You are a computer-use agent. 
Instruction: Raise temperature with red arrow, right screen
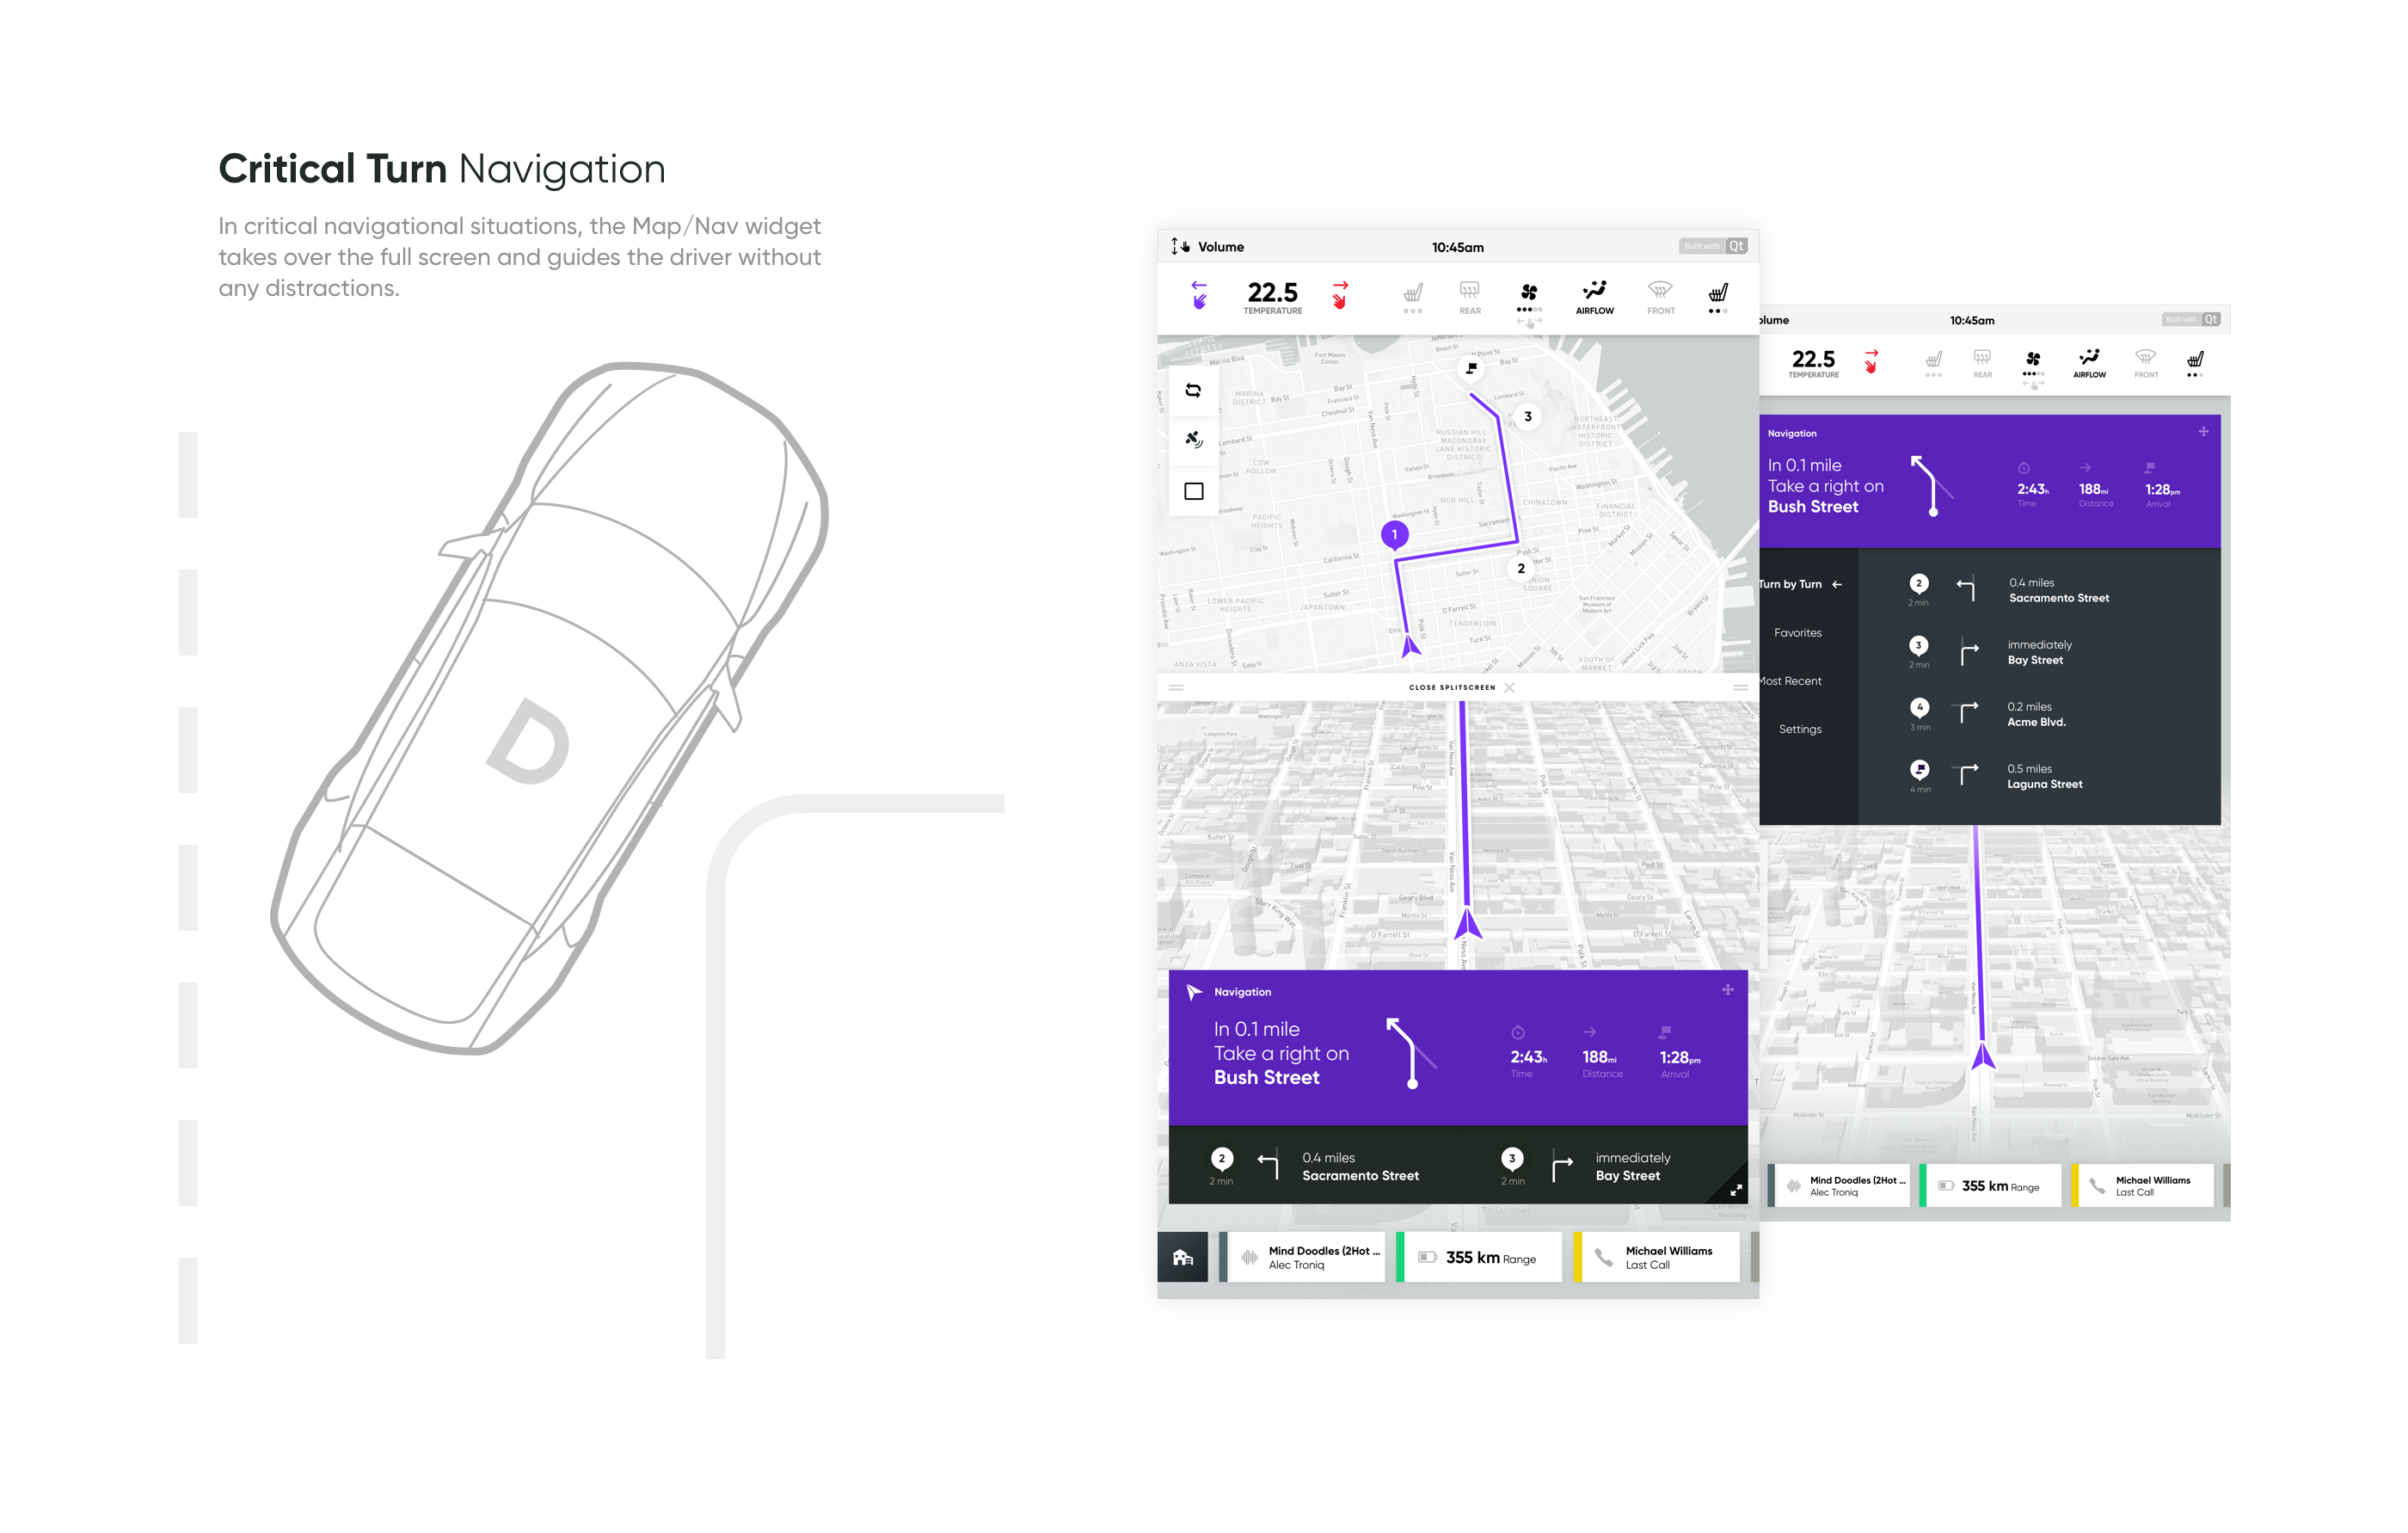1871,361
